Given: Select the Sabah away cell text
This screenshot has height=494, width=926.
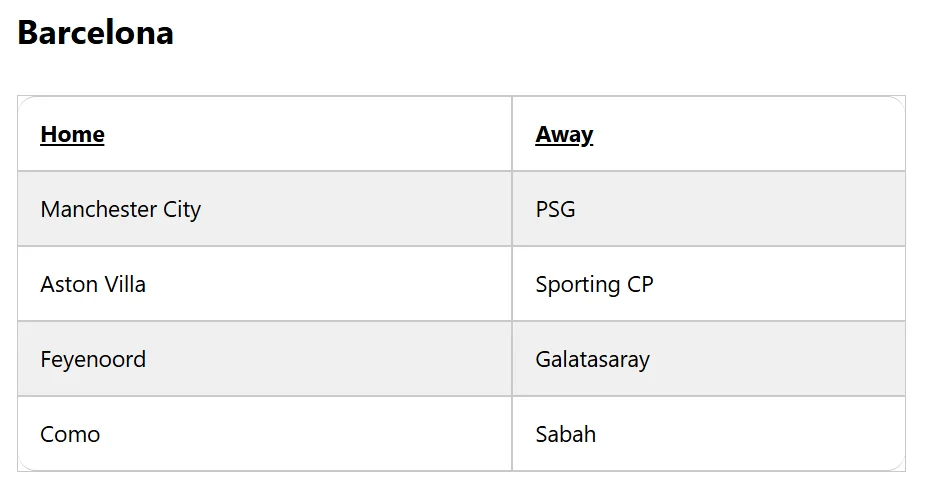Looking at the screenshot, I should click(565, 434).
